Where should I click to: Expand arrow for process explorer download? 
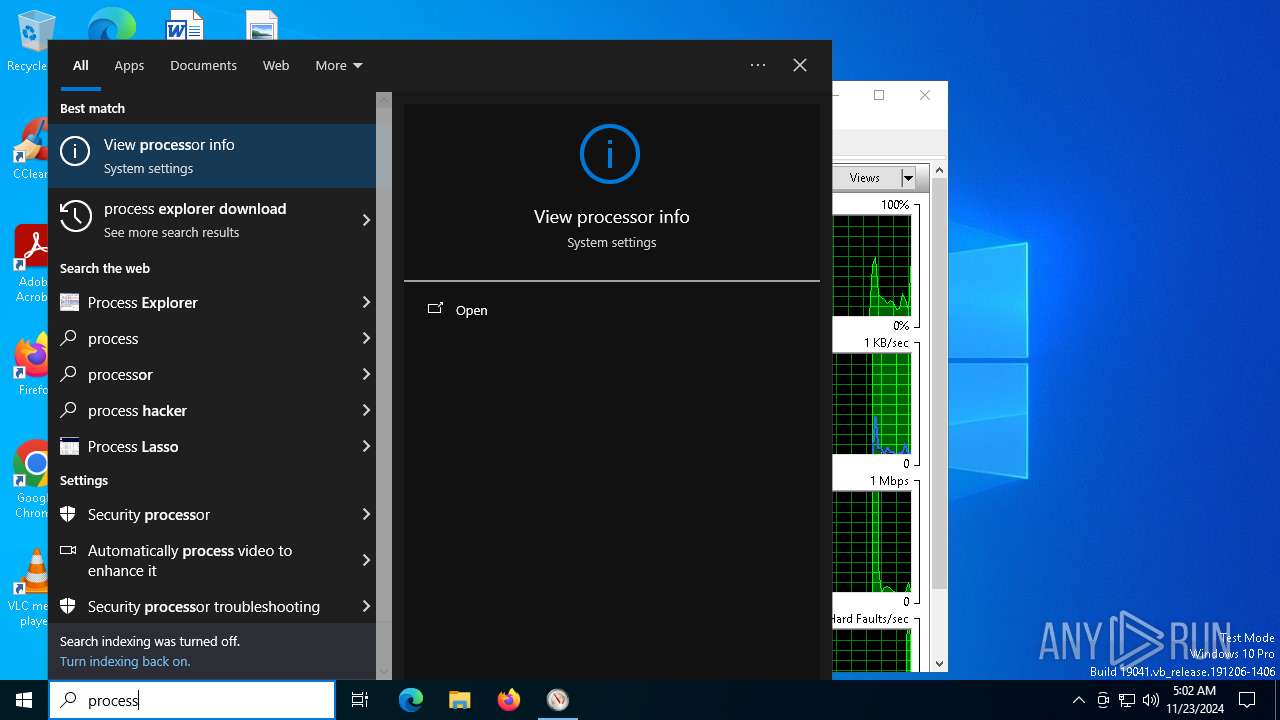[366, 220]
